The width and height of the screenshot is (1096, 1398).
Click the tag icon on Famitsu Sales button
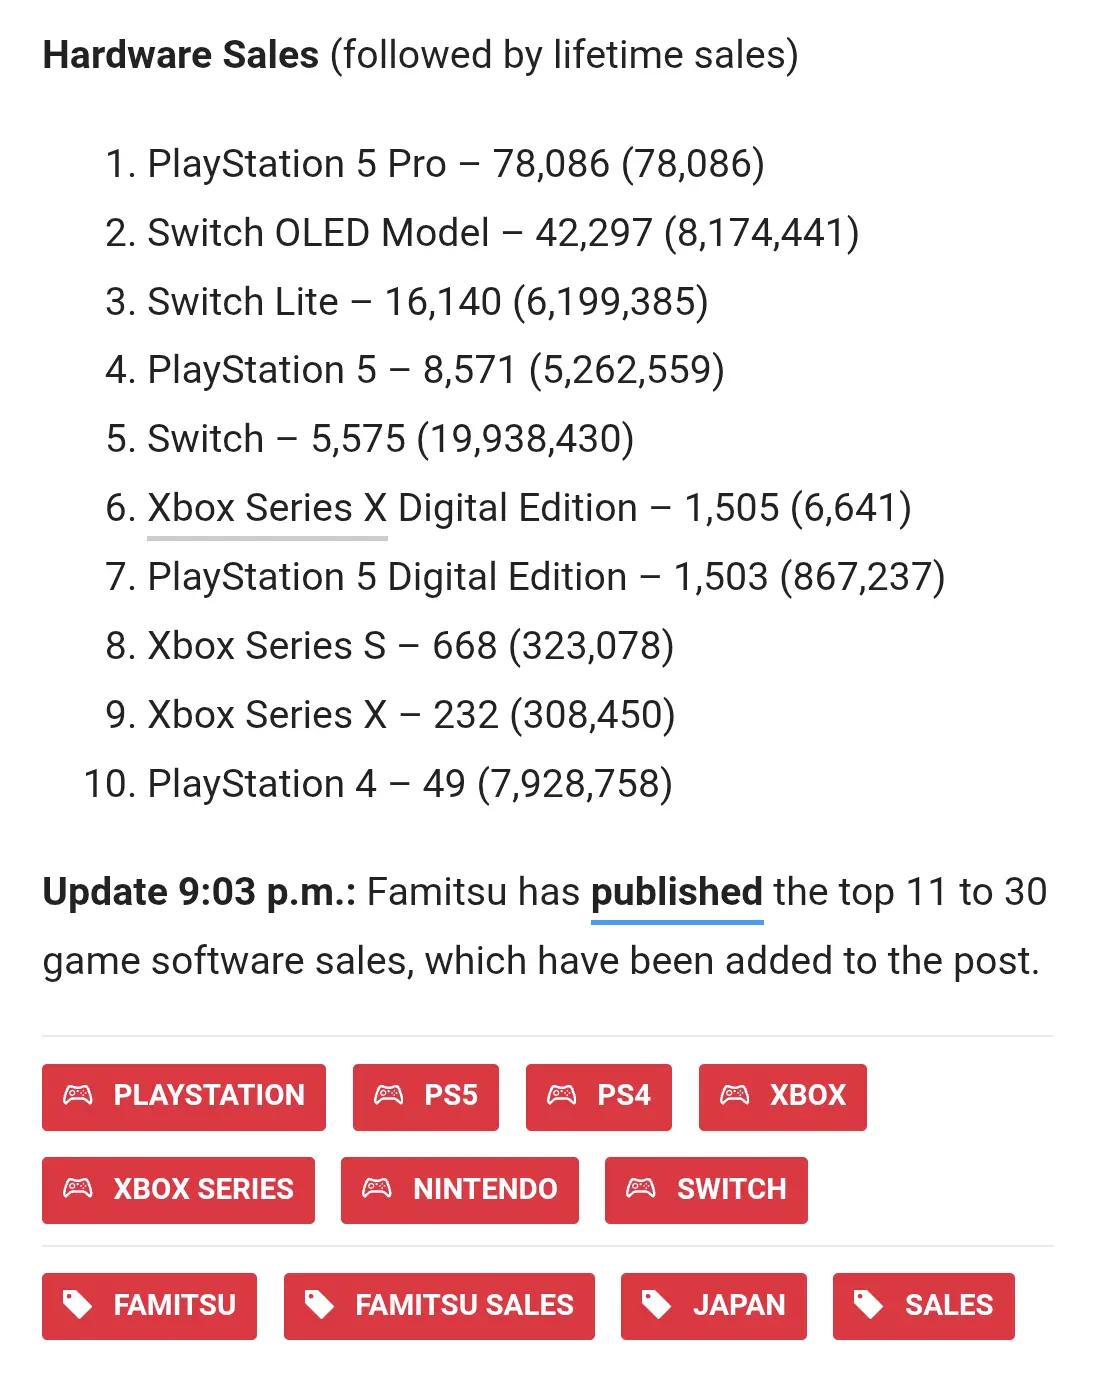319,1305
